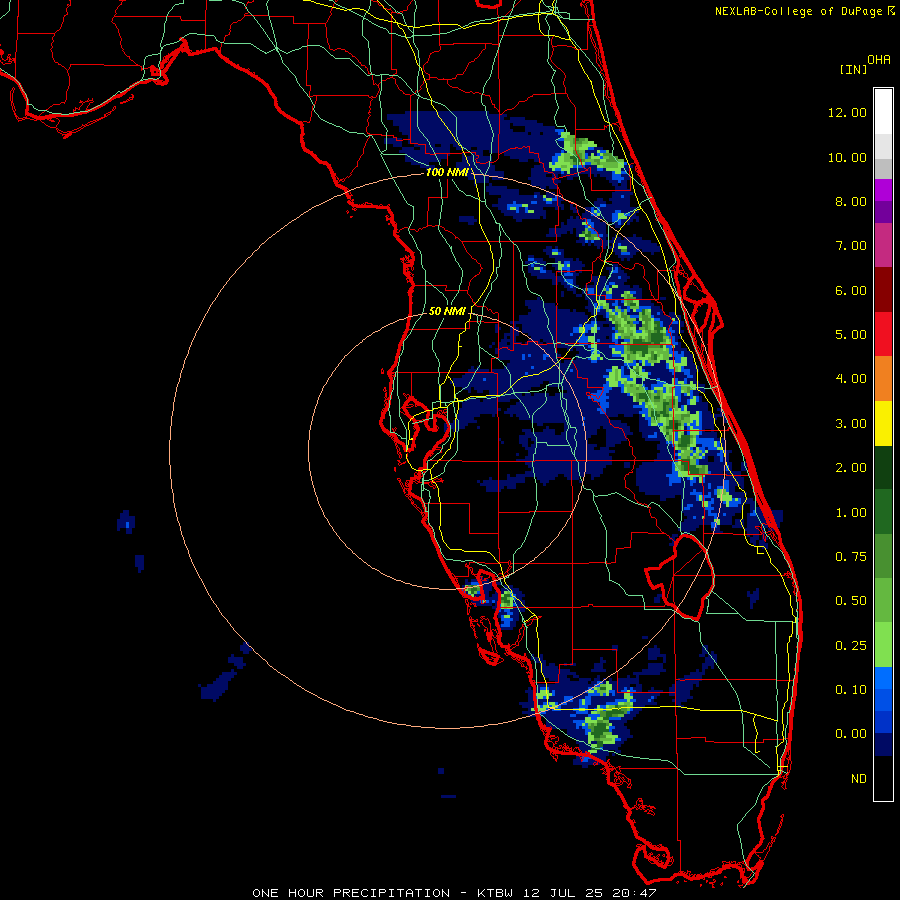This screenshot has width=900, height=900.
Task: Click the 5.00 legend value
Action: [850, 335]
